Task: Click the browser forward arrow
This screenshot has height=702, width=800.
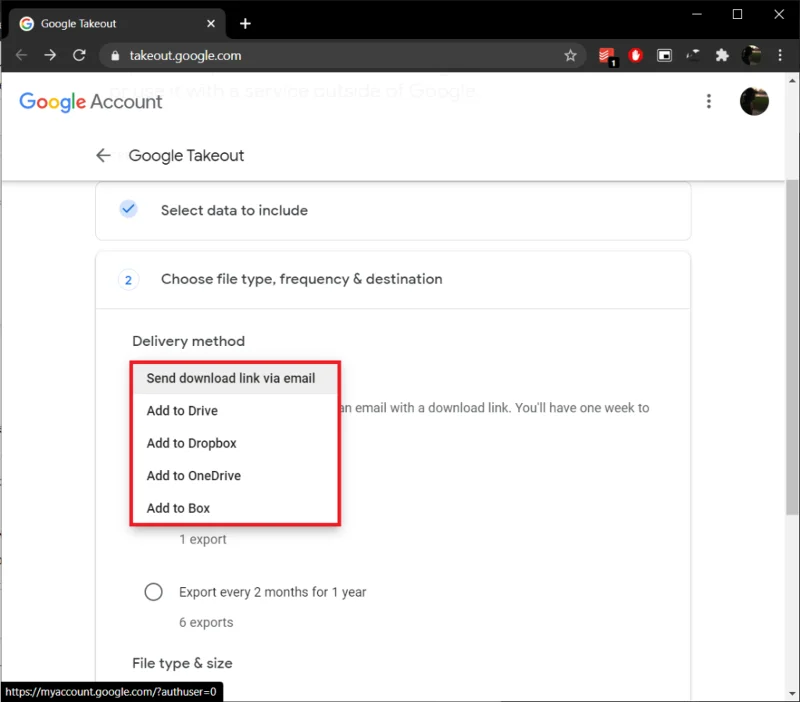Action: click(x=50, y=55)
